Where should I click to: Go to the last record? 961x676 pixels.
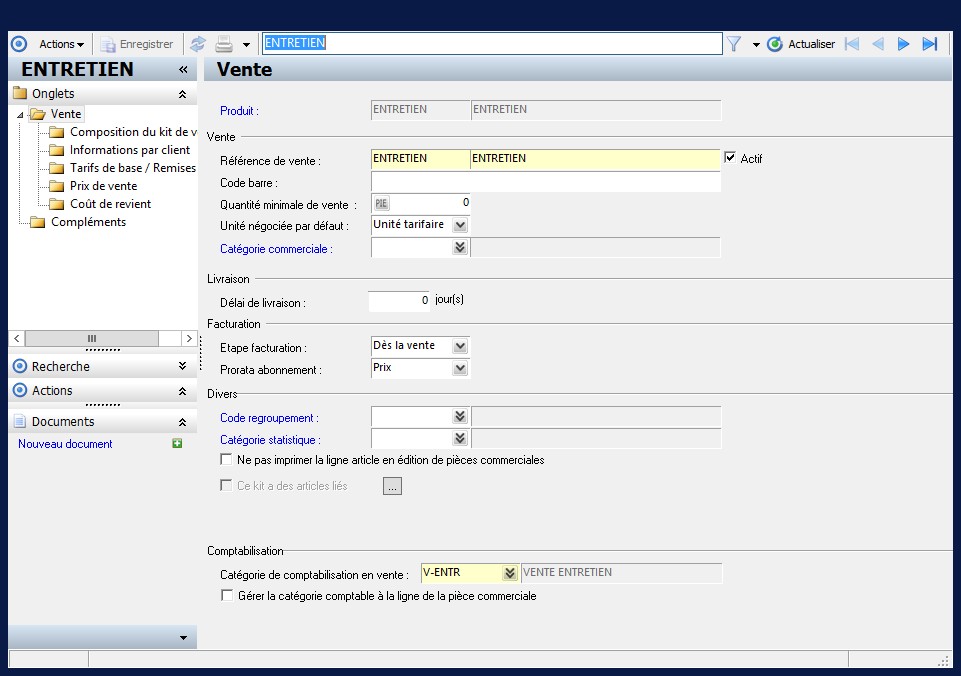tap(930, 44)
